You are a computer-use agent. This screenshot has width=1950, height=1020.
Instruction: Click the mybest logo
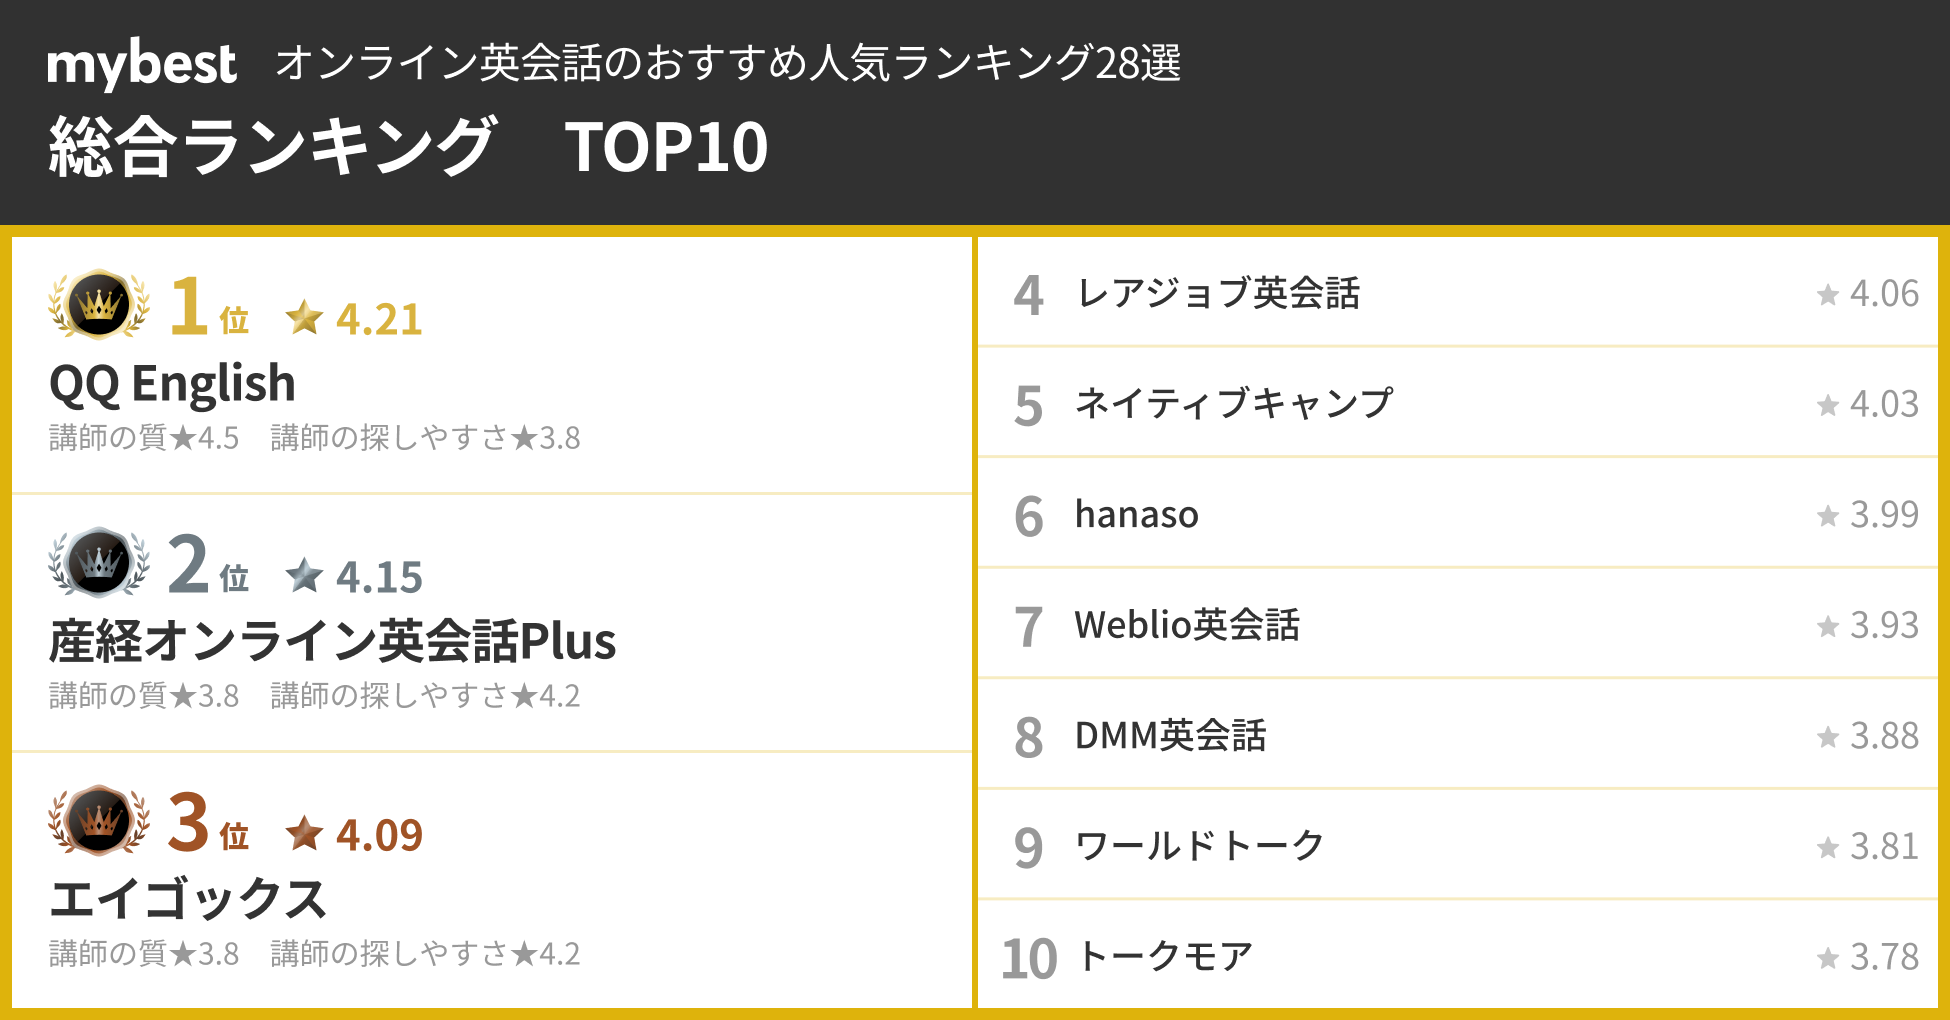pos(142,64)
